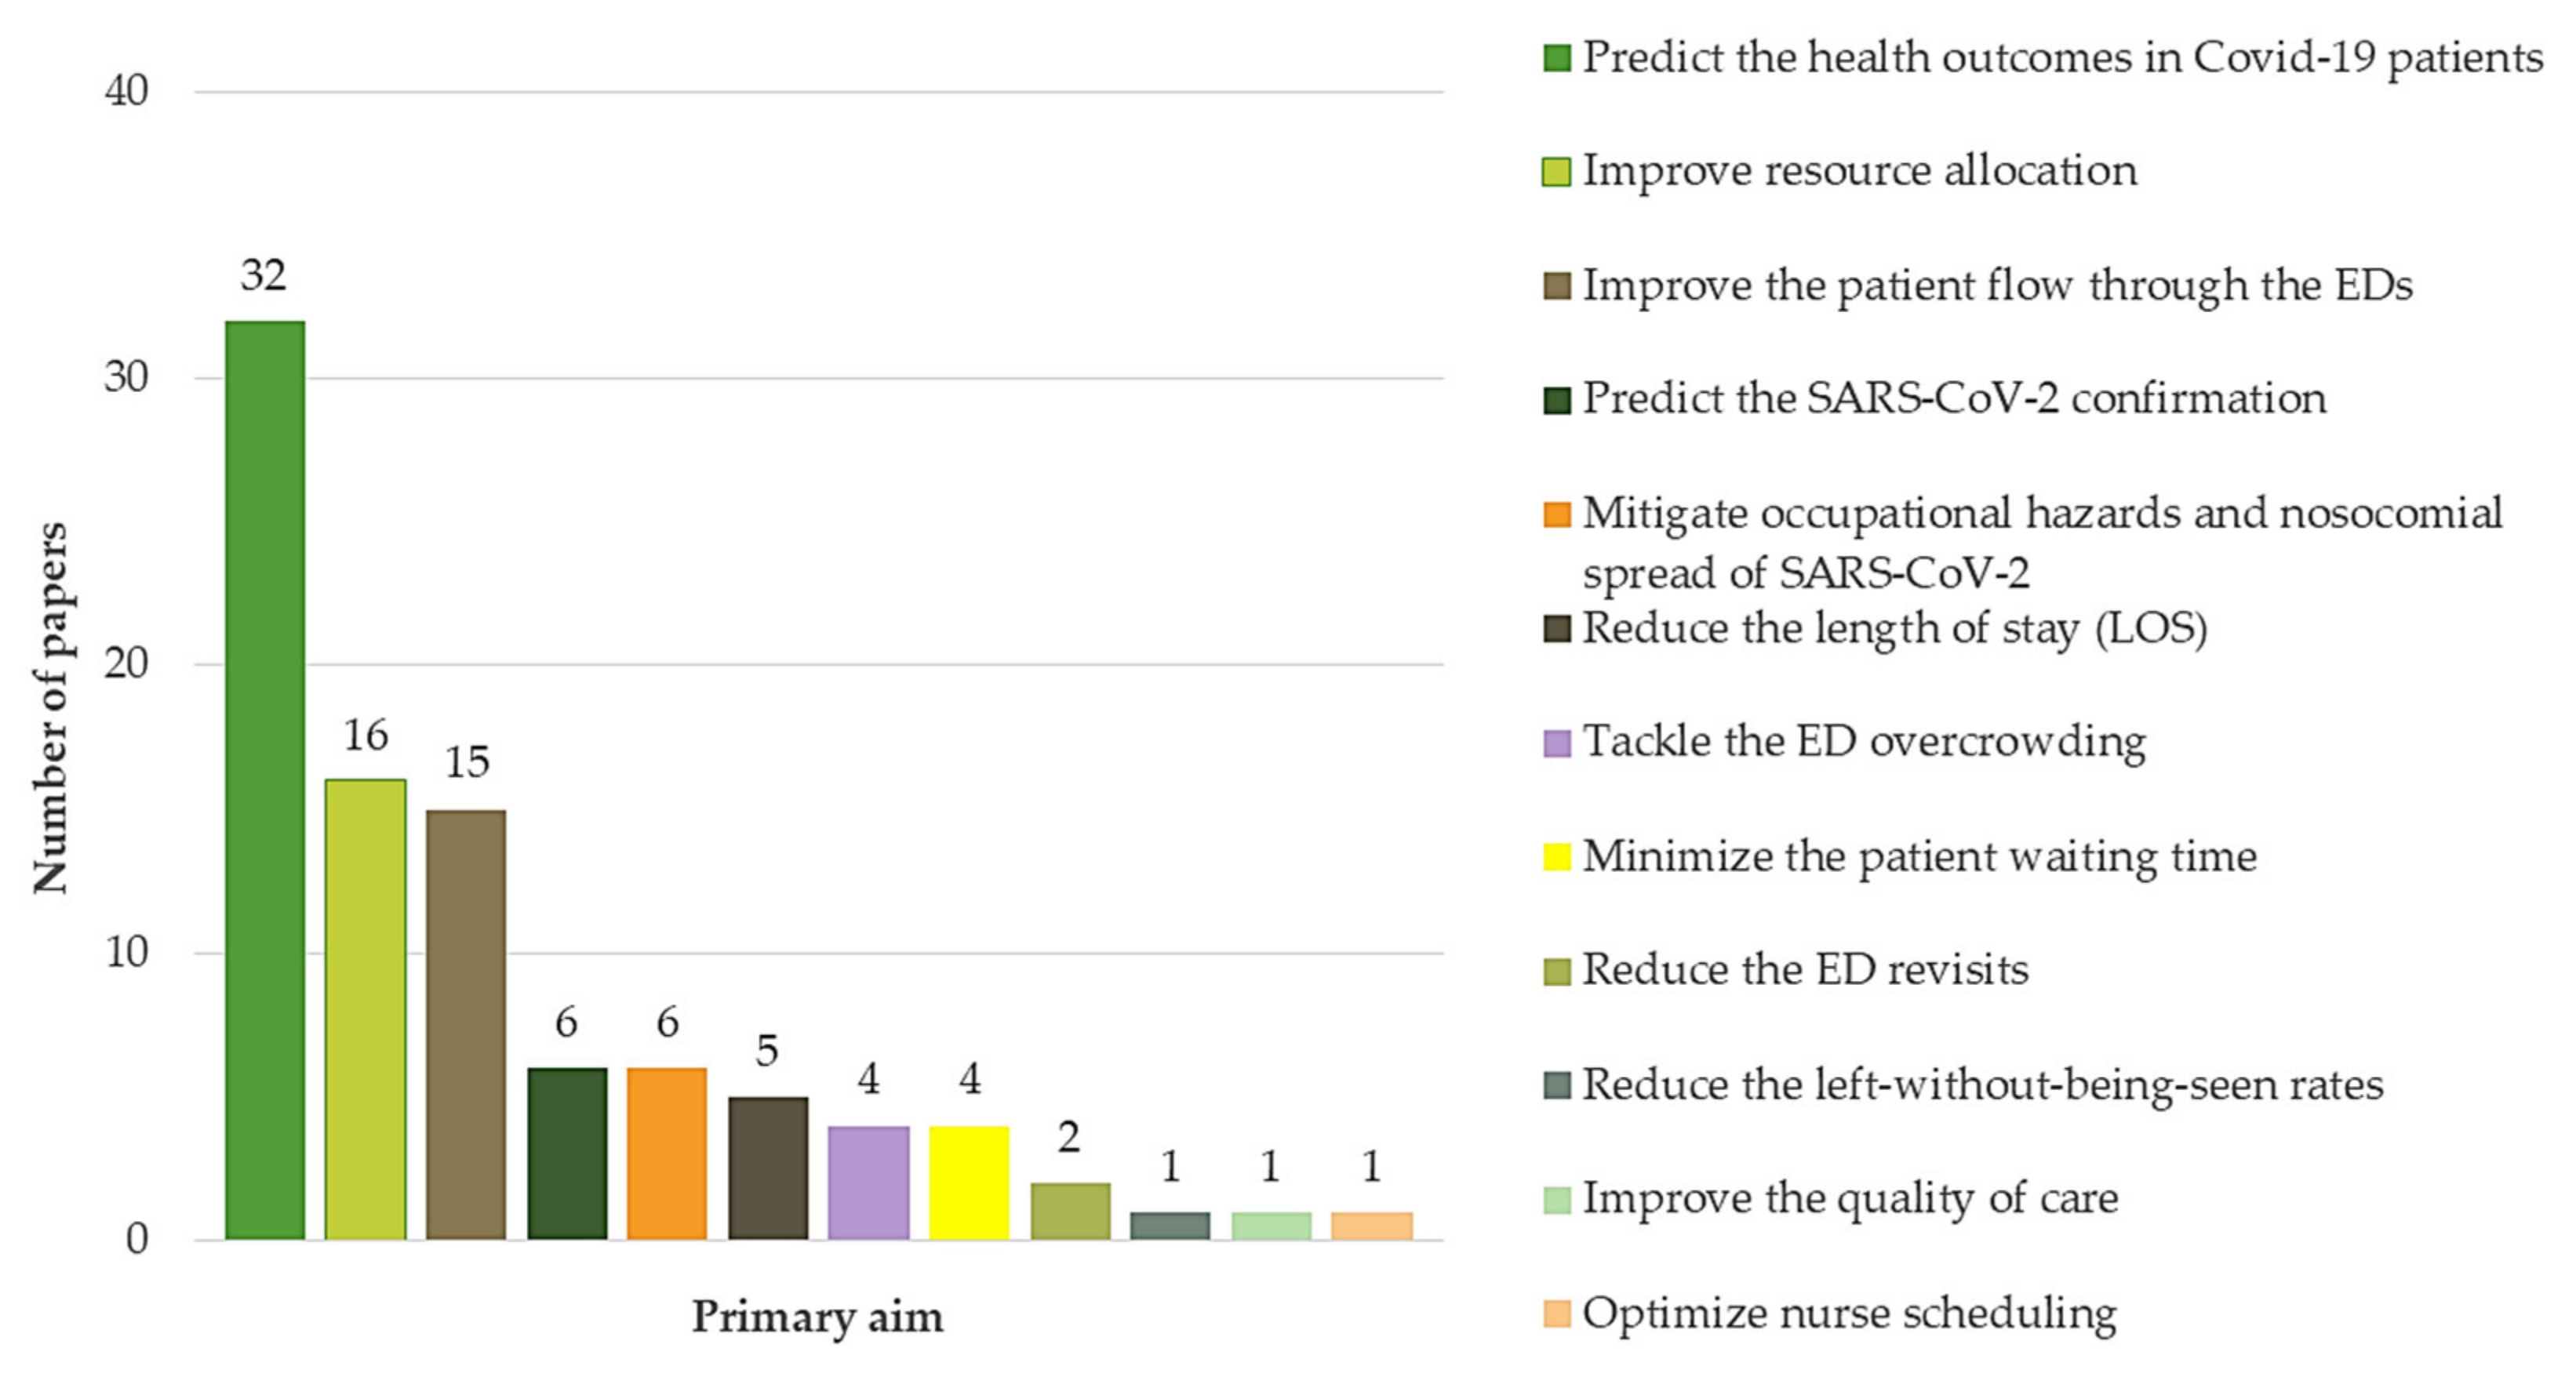The image size is (2576, 1377).
Task: Click the yellow patient waiting time legend swatch
Action: point(1556,857)
